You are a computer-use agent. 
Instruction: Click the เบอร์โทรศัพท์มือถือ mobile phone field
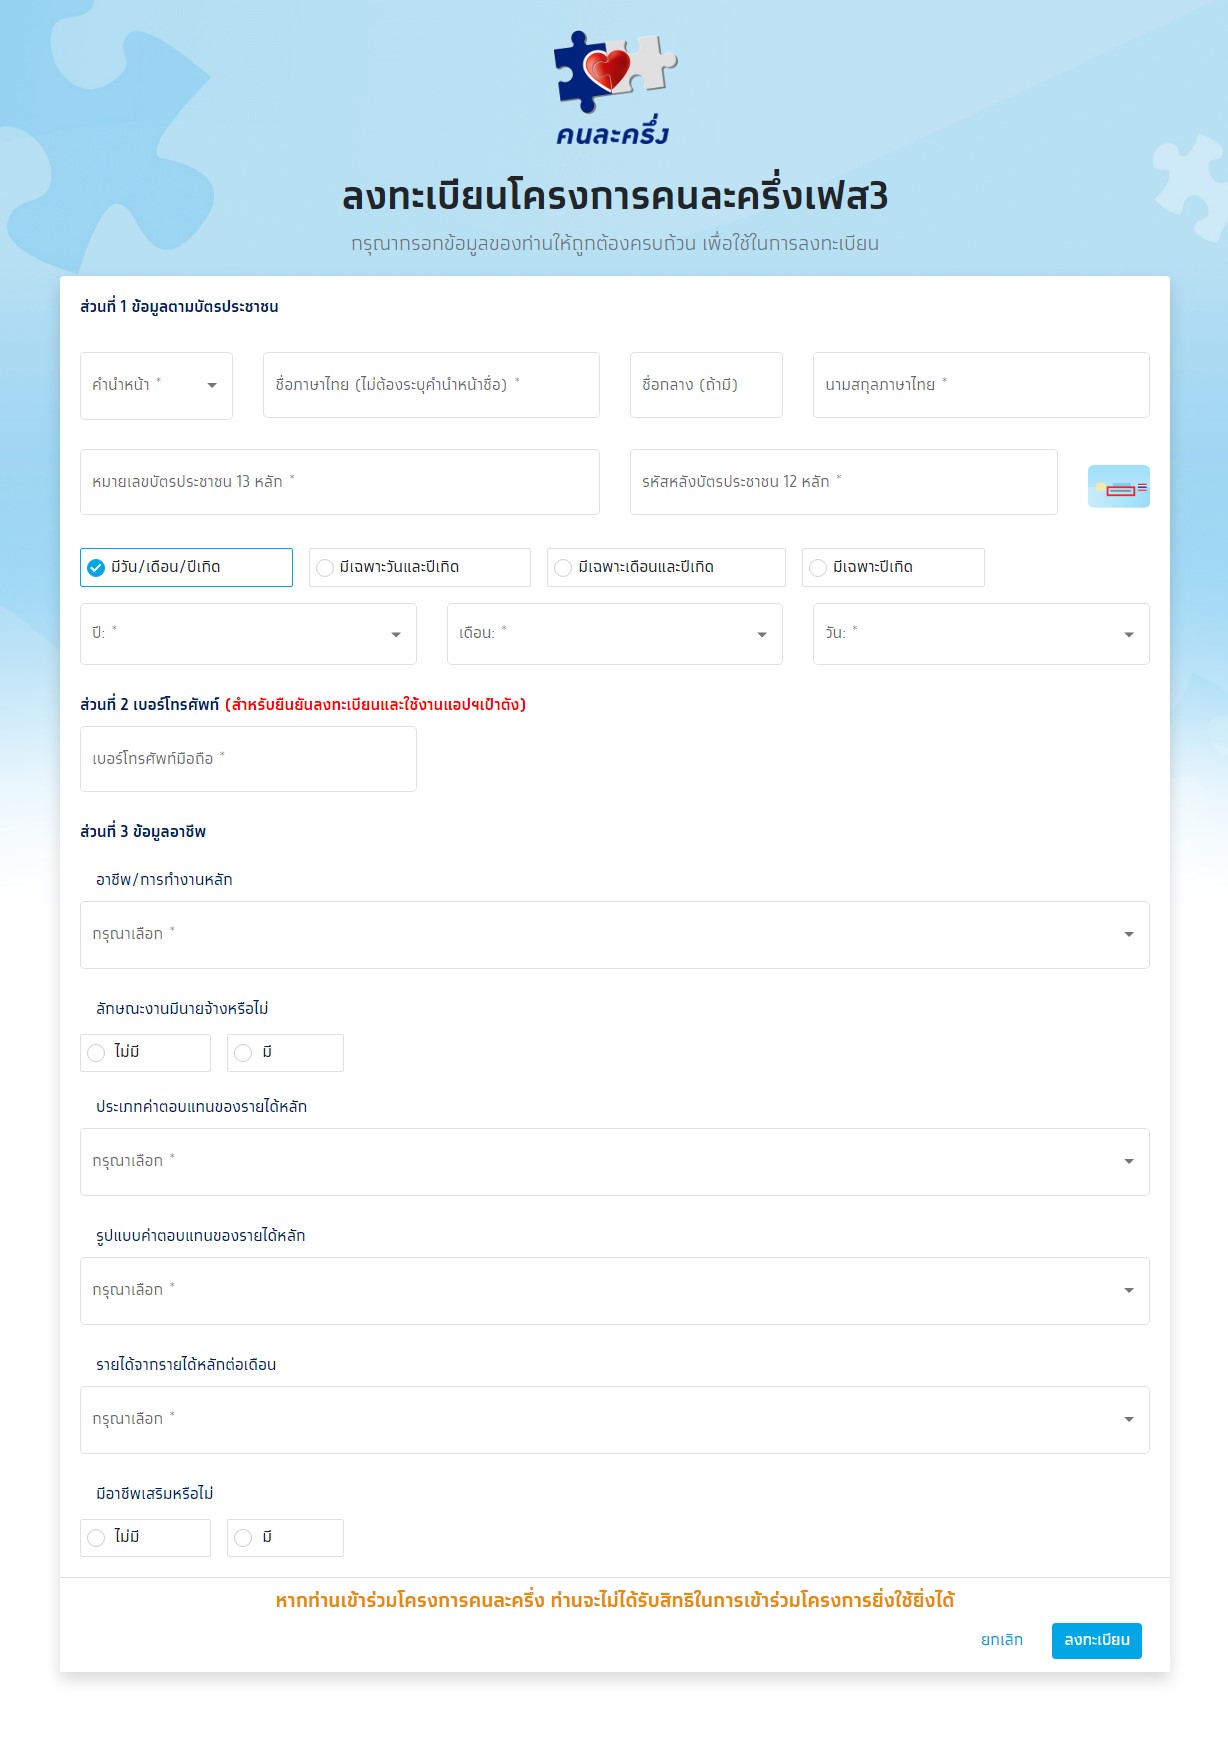(x=248, y=759)
